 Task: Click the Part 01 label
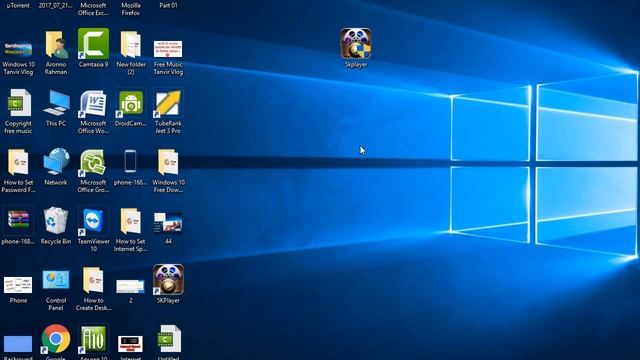pos(168,5)
